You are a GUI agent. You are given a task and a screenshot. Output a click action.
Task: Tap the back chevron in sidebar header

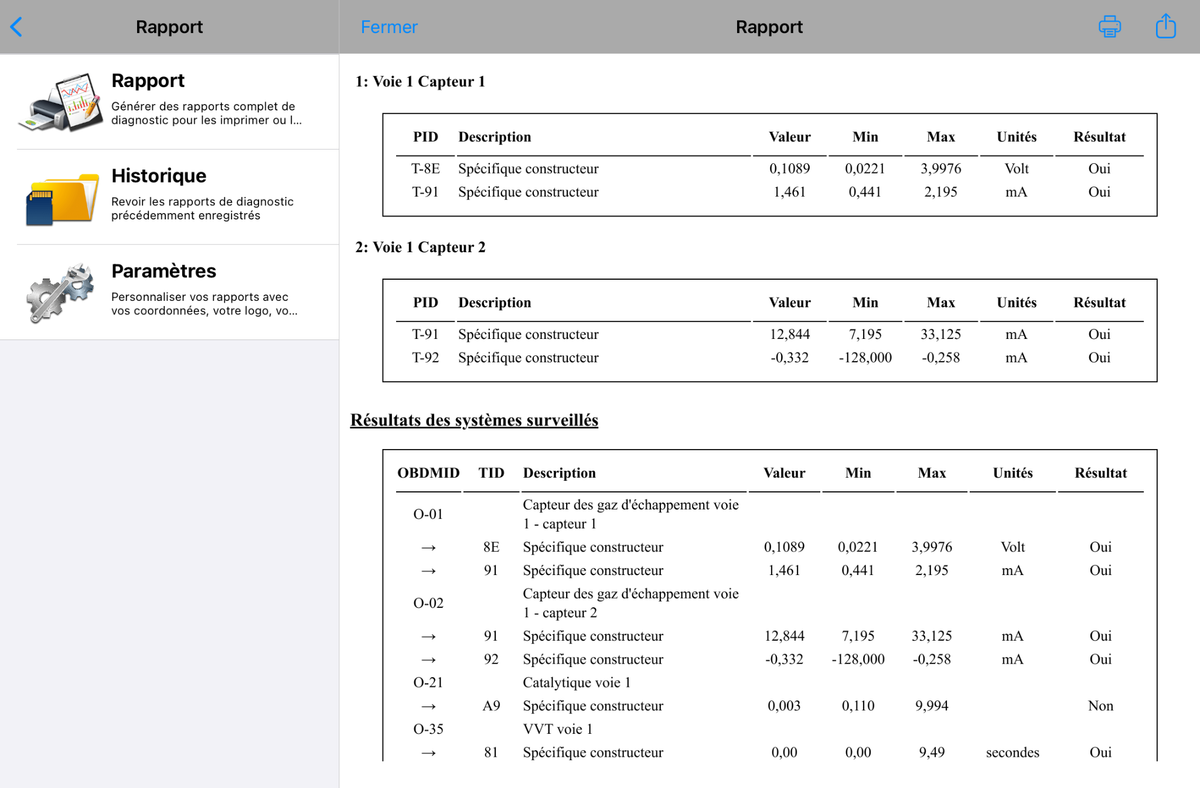(15, 27)
